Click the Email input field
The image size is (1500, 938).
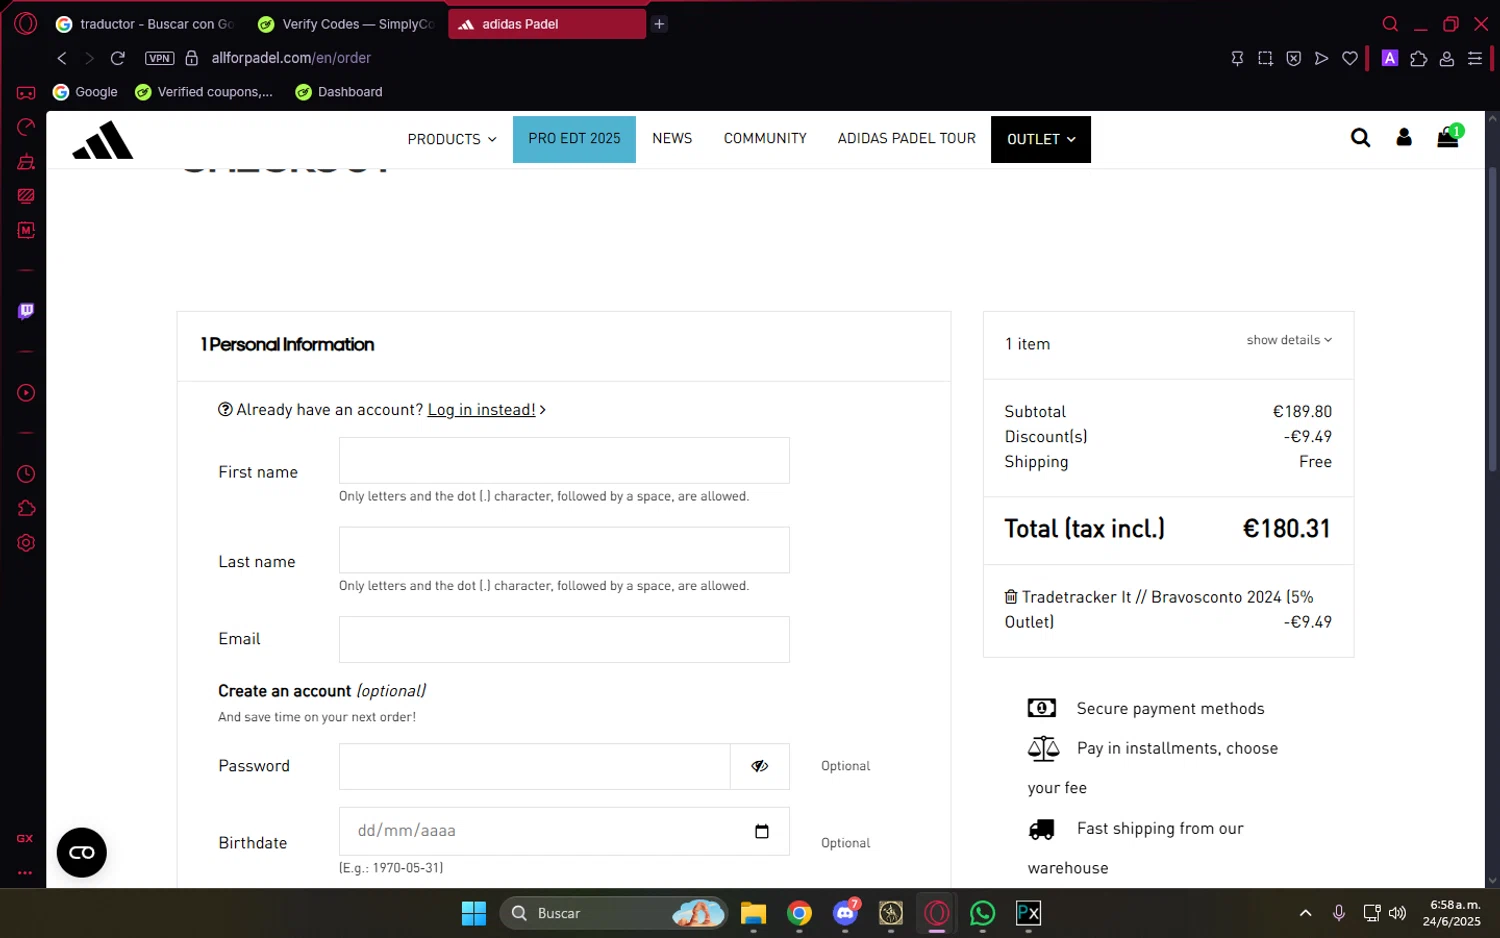(x=564, y=640)
